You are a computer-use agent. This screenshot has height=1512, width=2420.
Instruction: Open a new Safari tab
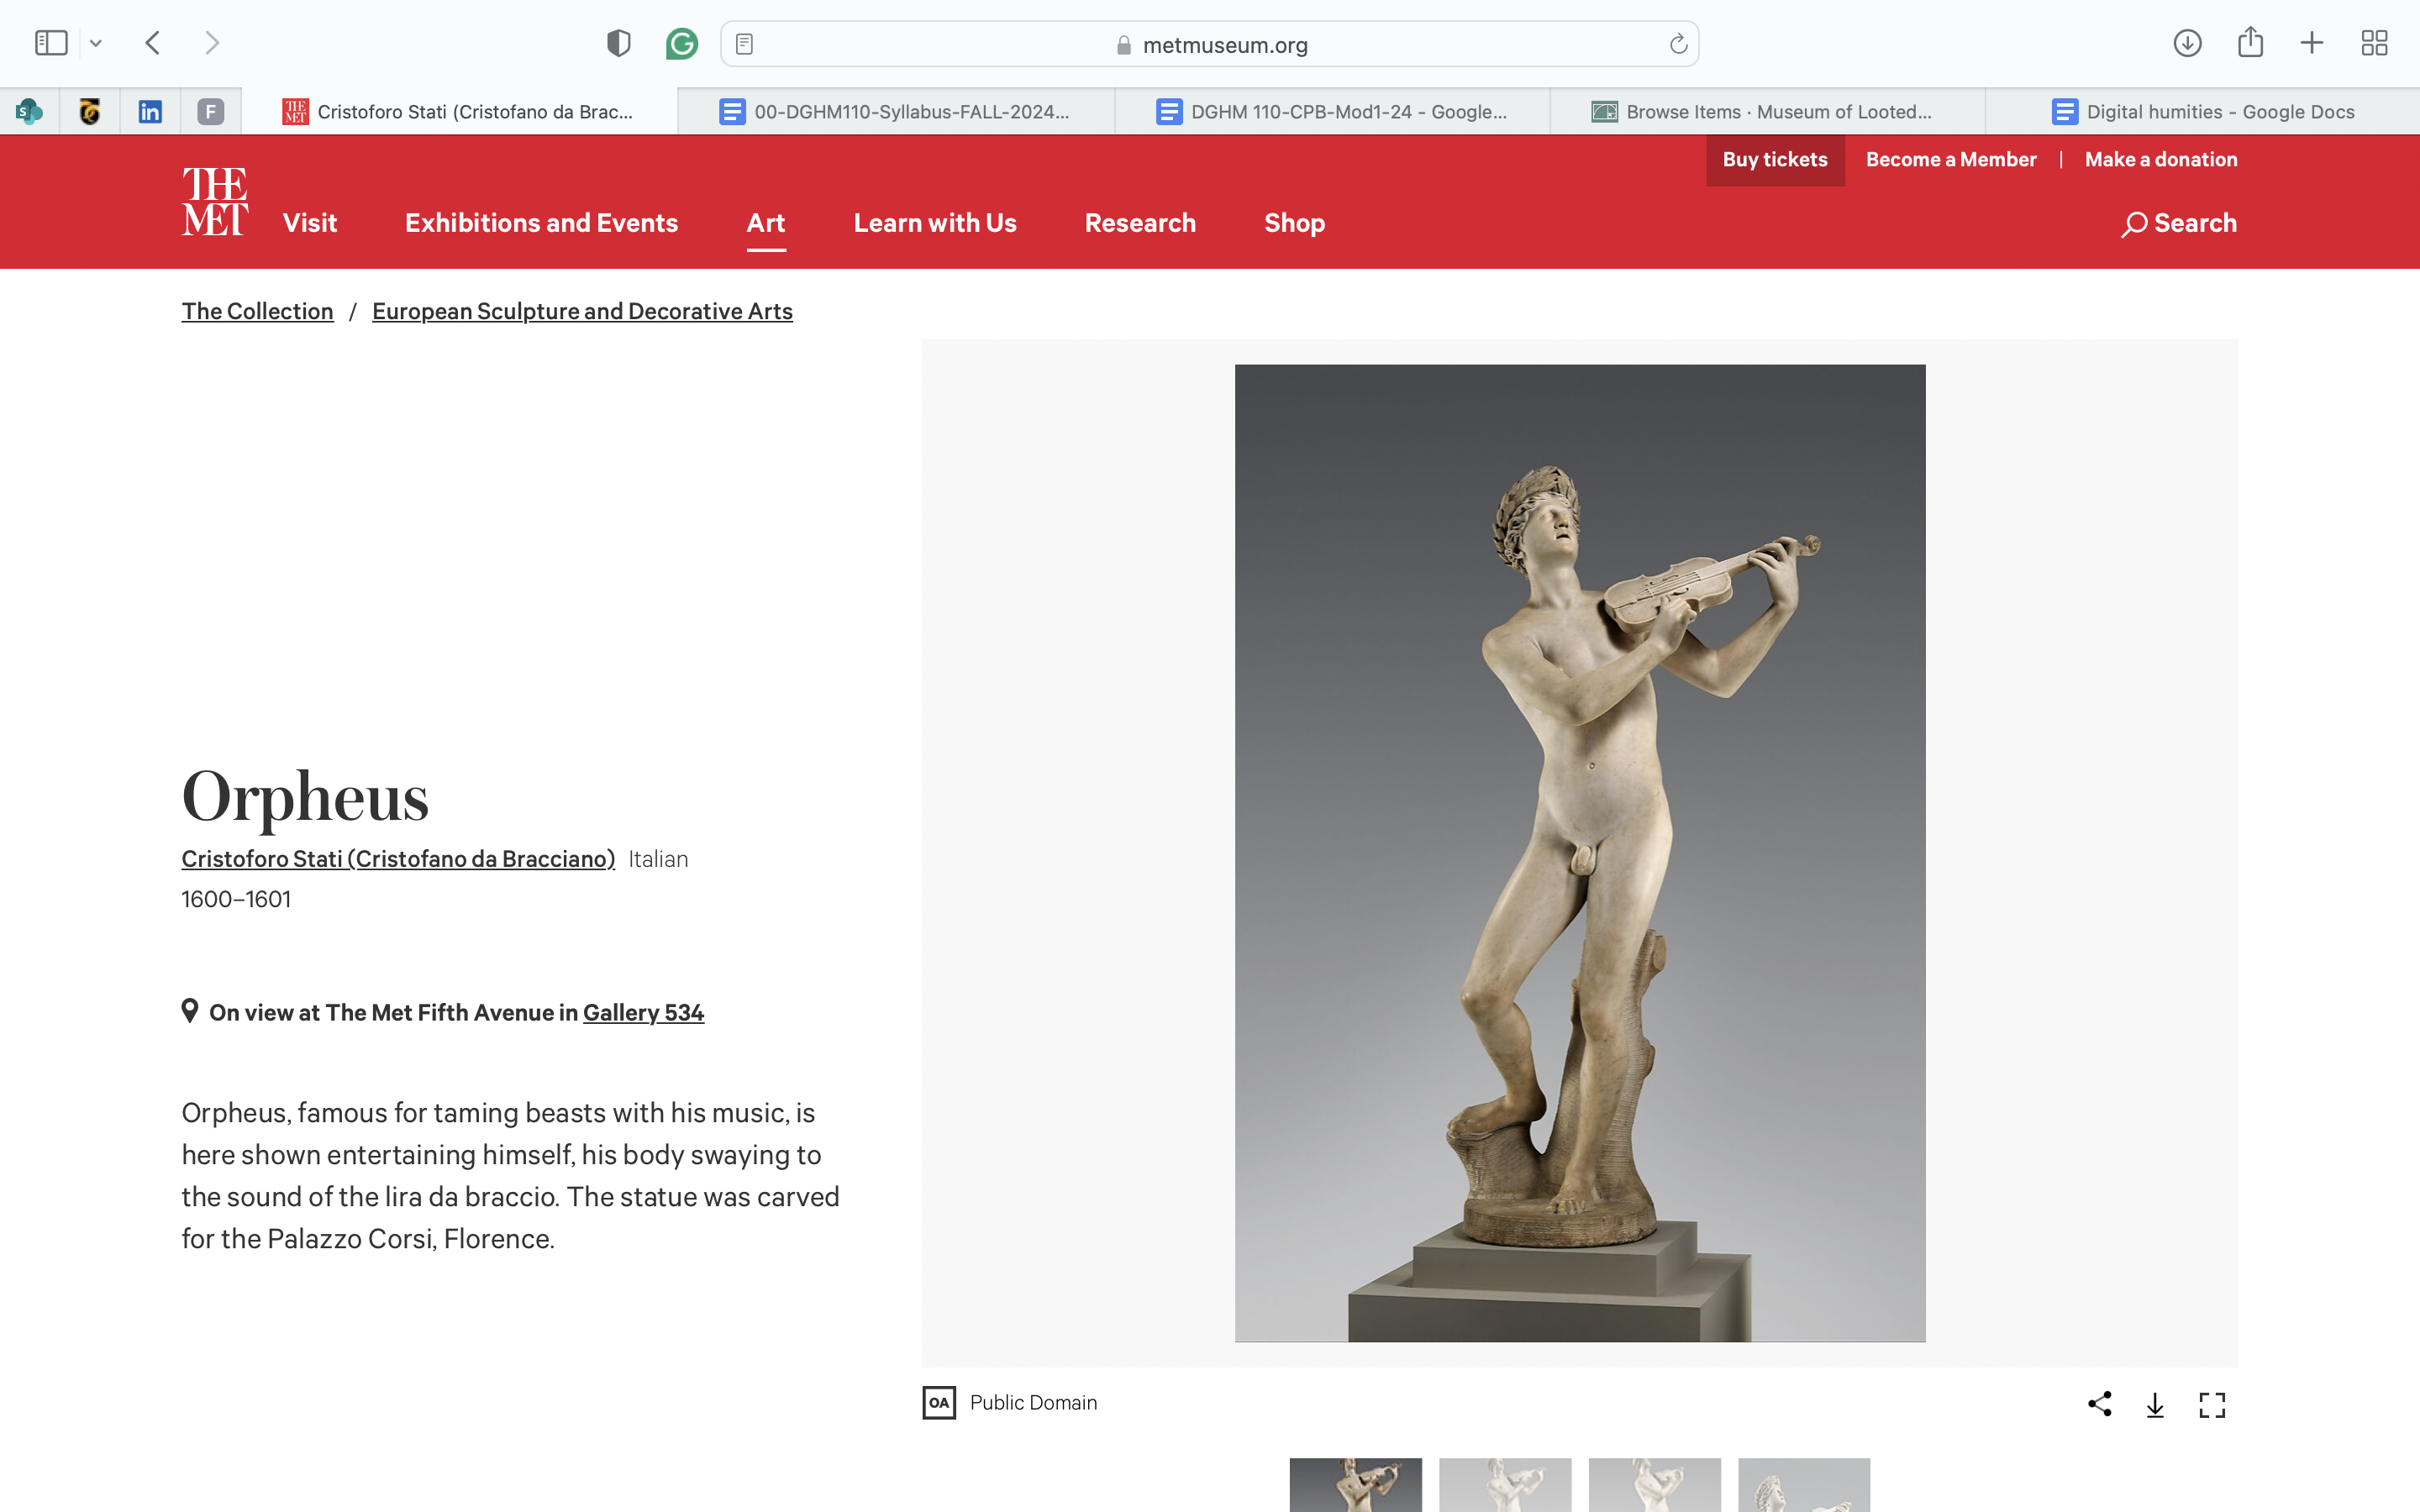tap(2312, 43)
